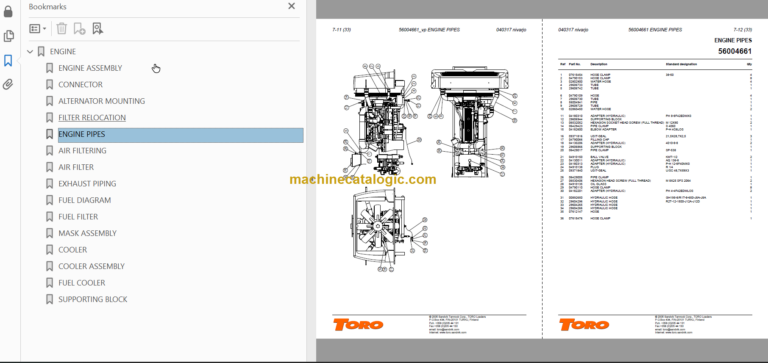The width and height of the screenshot is (768, 363).
Task: Click bookmark icon beside FILTER RELOCATION
Action: (49, 118)
